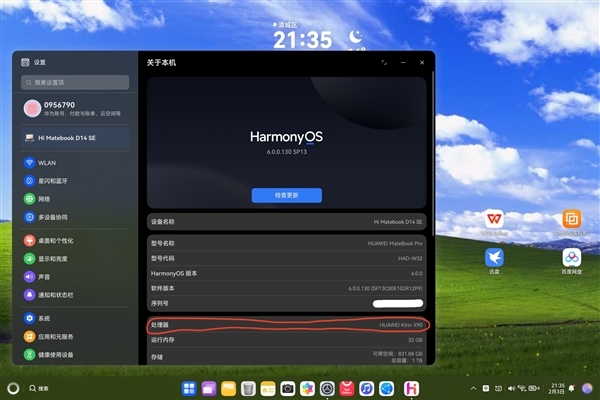The width and height of the screenshot is (600, 400).
Task: Open the WLAN settings from the sidebar
Action: (75, 163)
